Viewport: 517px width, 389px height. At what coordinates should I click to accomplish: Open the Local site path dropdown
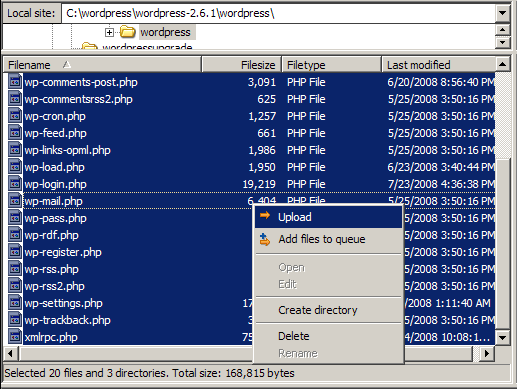pos(502,13)
